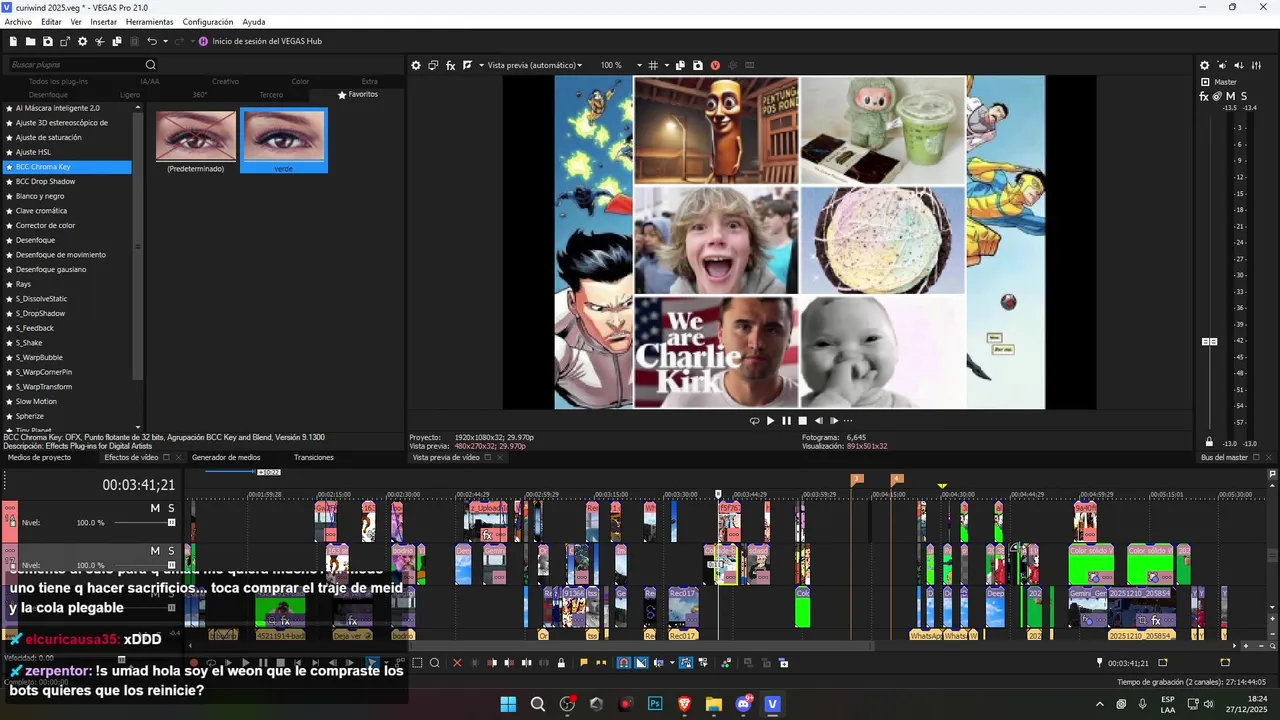Image resolution: width=1280 pixels, height=720 pixels.
Task: Solo the first video track
Action: (x=171, y=508)
